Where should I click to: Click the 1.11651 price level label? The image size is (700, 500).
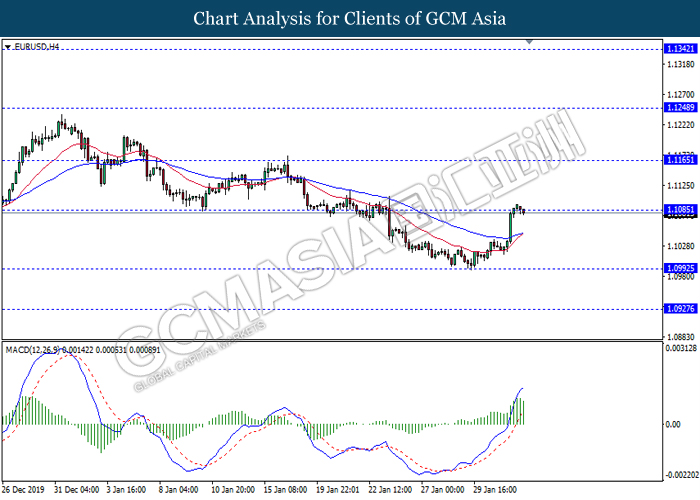[x=680, y=160]
